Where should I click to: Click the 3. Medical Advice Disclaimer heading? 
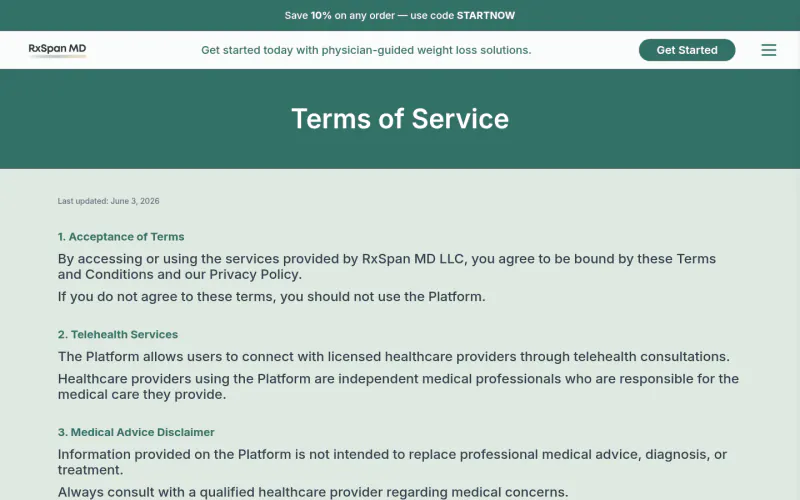pyautogui.click(x=136, y=432)
